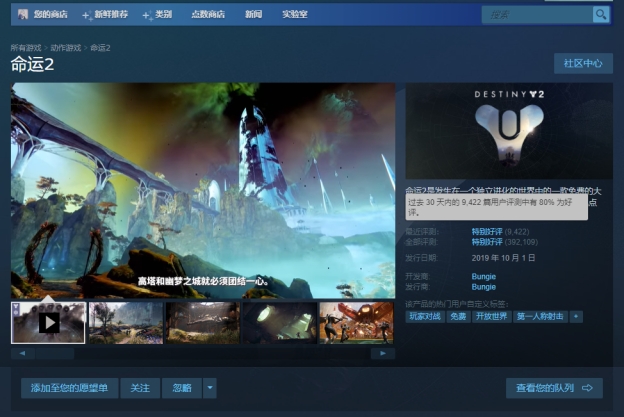The height and width of the screenshot is (417, 624).
Task: Click 查看您的队列 button
Action: click(554, 388)
